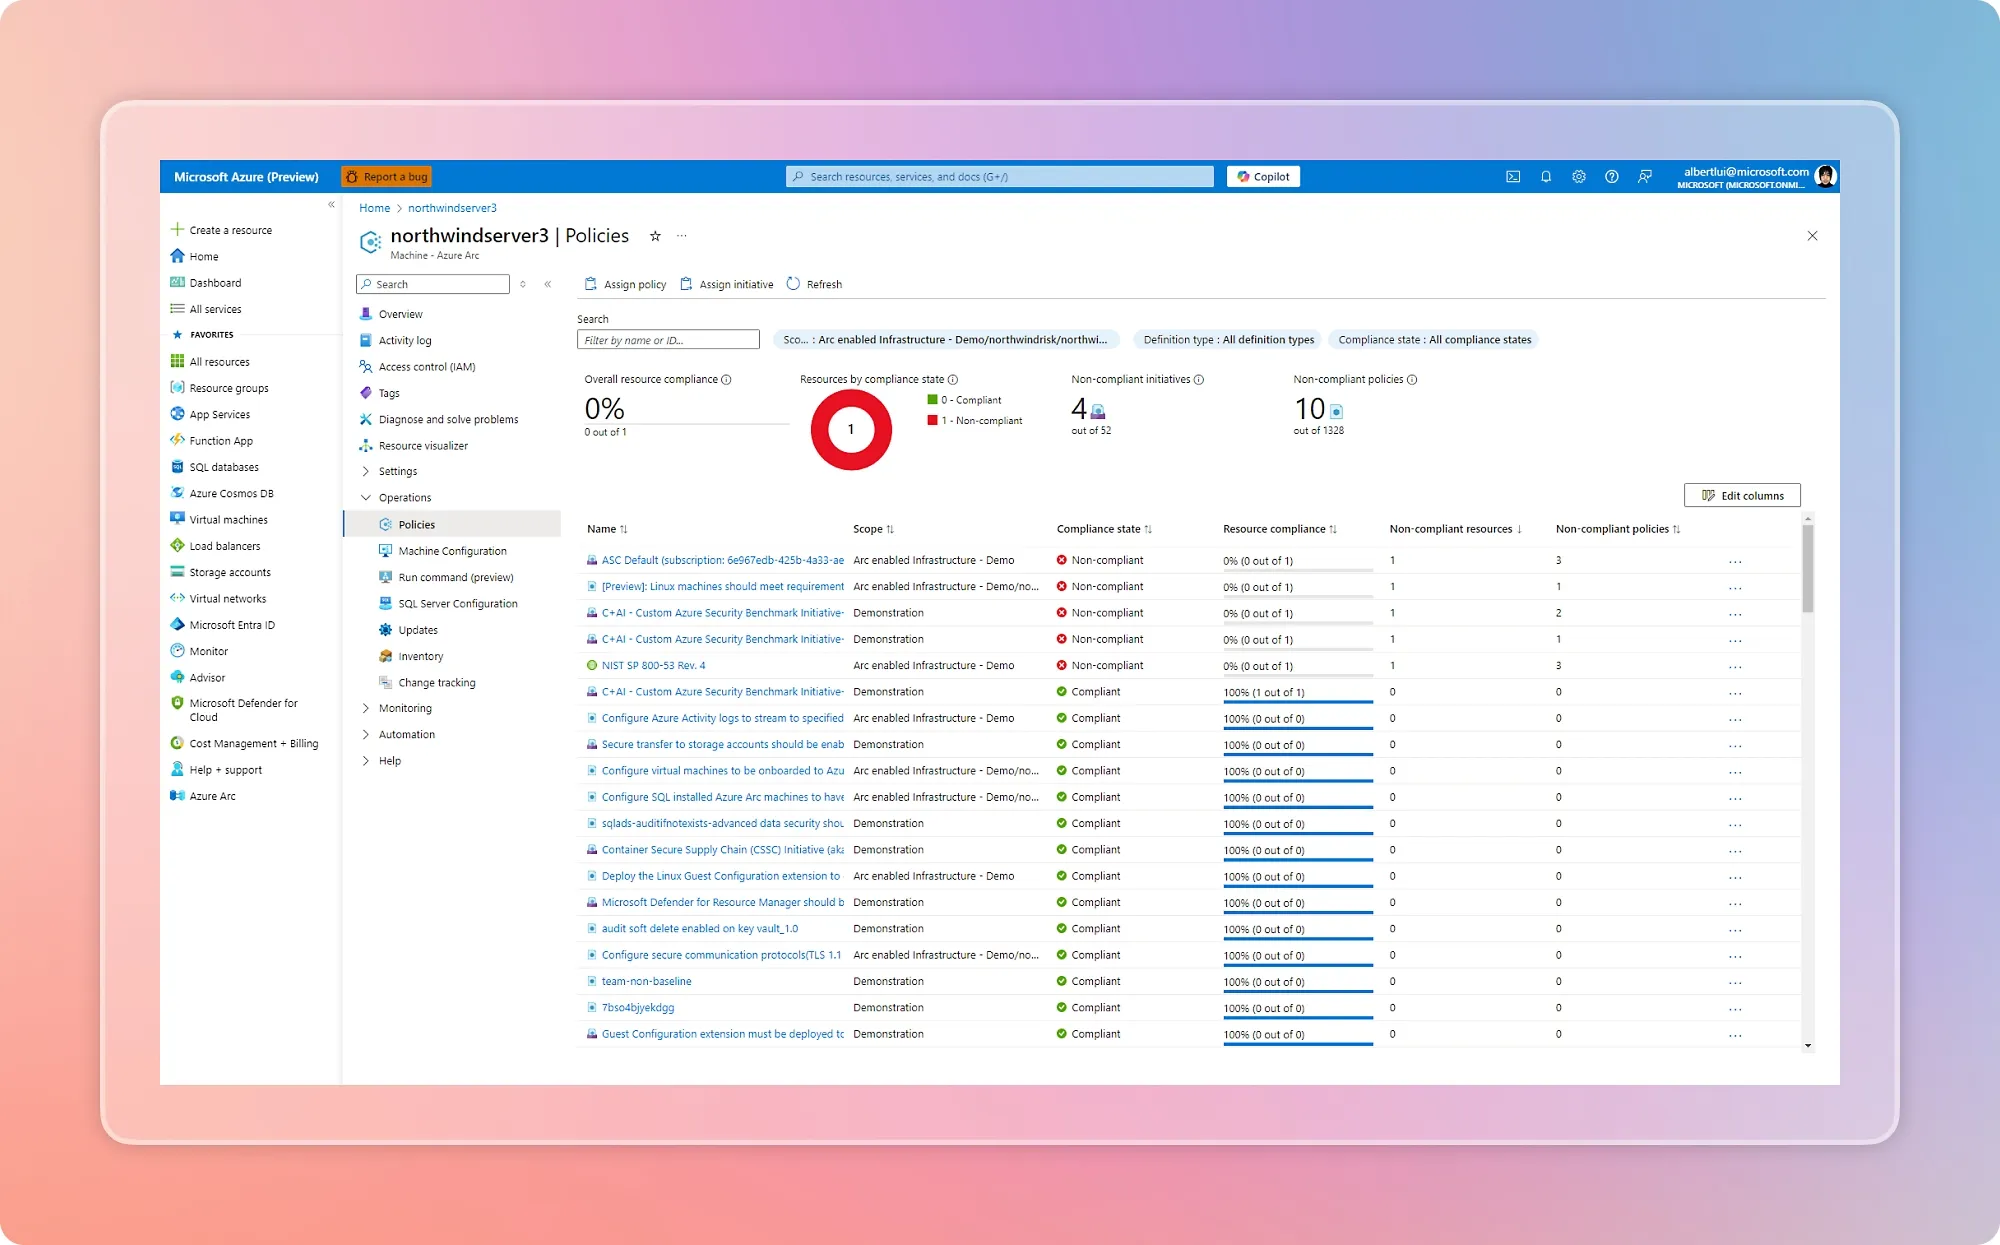Screen dimensions: 2000x1245
Task: Click the feedback icon in top bar
Action: coord(1645,177)
